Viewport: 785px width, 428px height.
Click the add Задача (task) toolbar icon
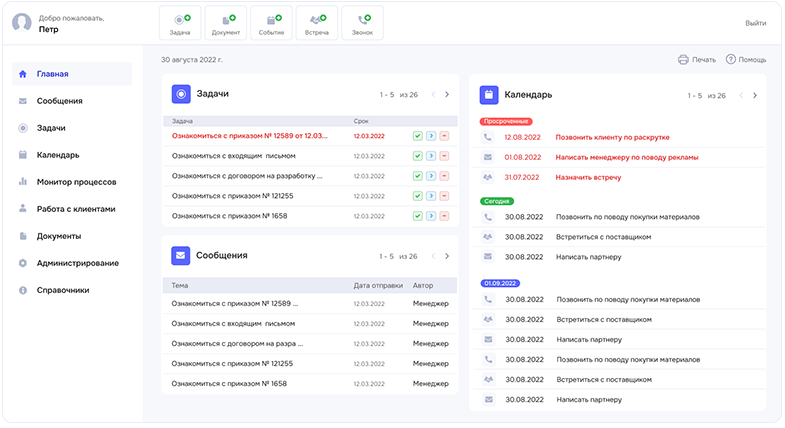pyautogui.click(x=180, y=23)
